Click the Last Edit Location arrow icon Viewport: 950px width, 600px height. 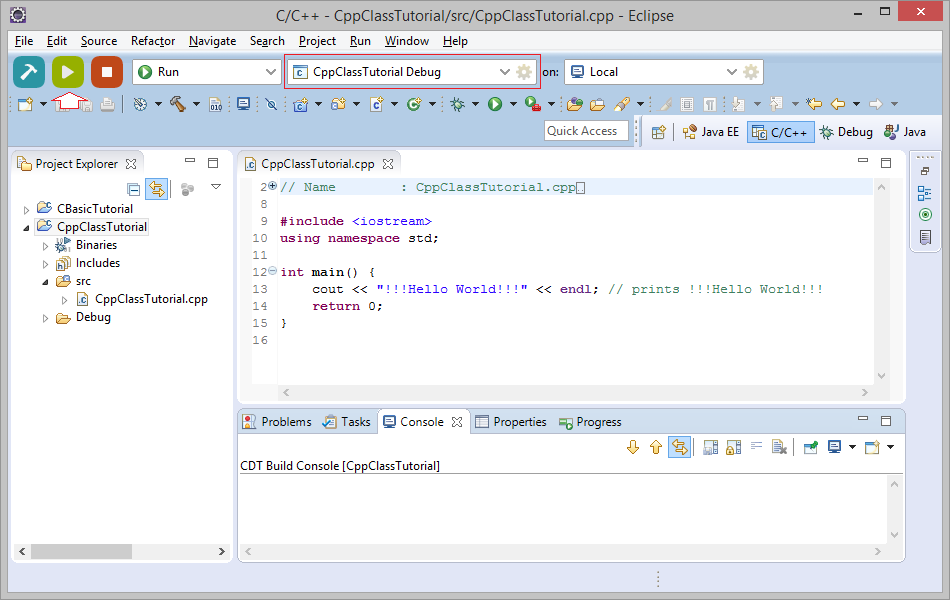tap(814, 104)
